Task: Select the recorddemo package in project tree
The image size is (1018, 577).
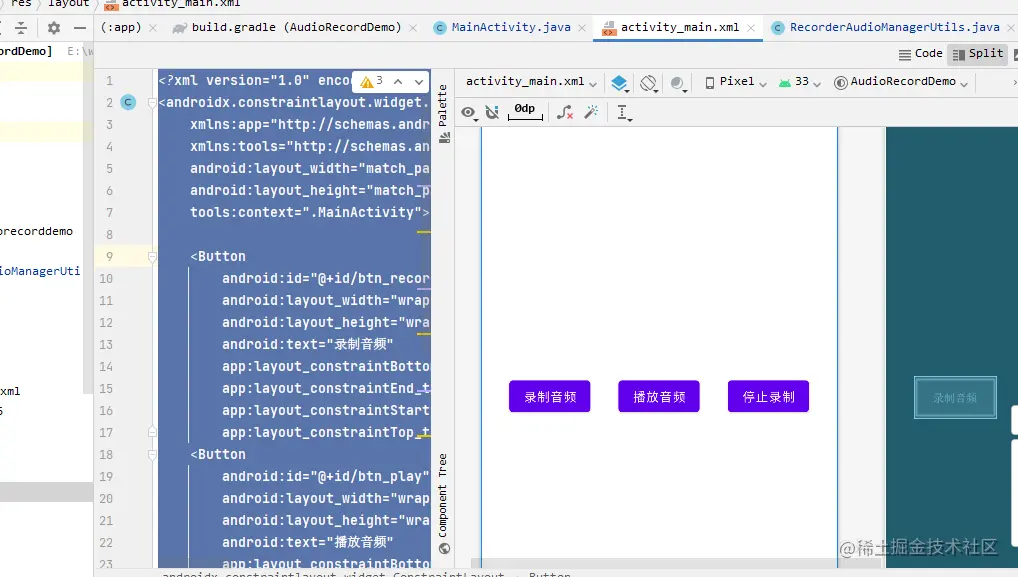Action: [x=36, y=231]
